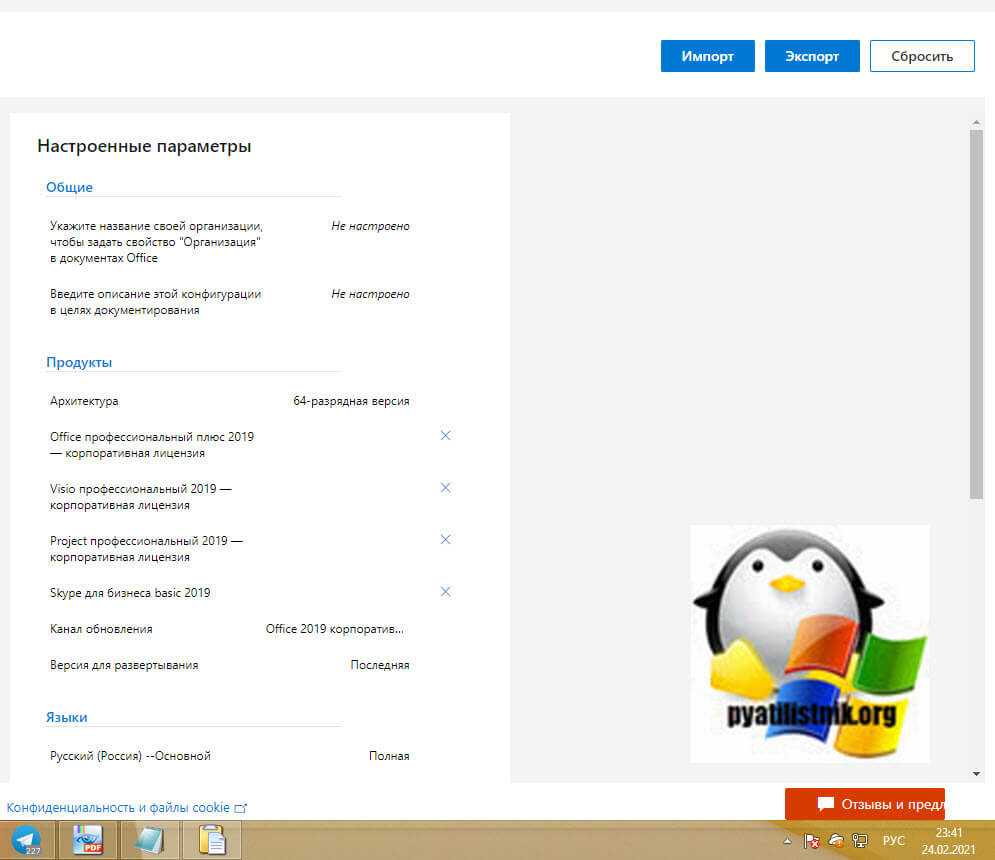Show hidden tray icons arrow

(x=787, y=841)
